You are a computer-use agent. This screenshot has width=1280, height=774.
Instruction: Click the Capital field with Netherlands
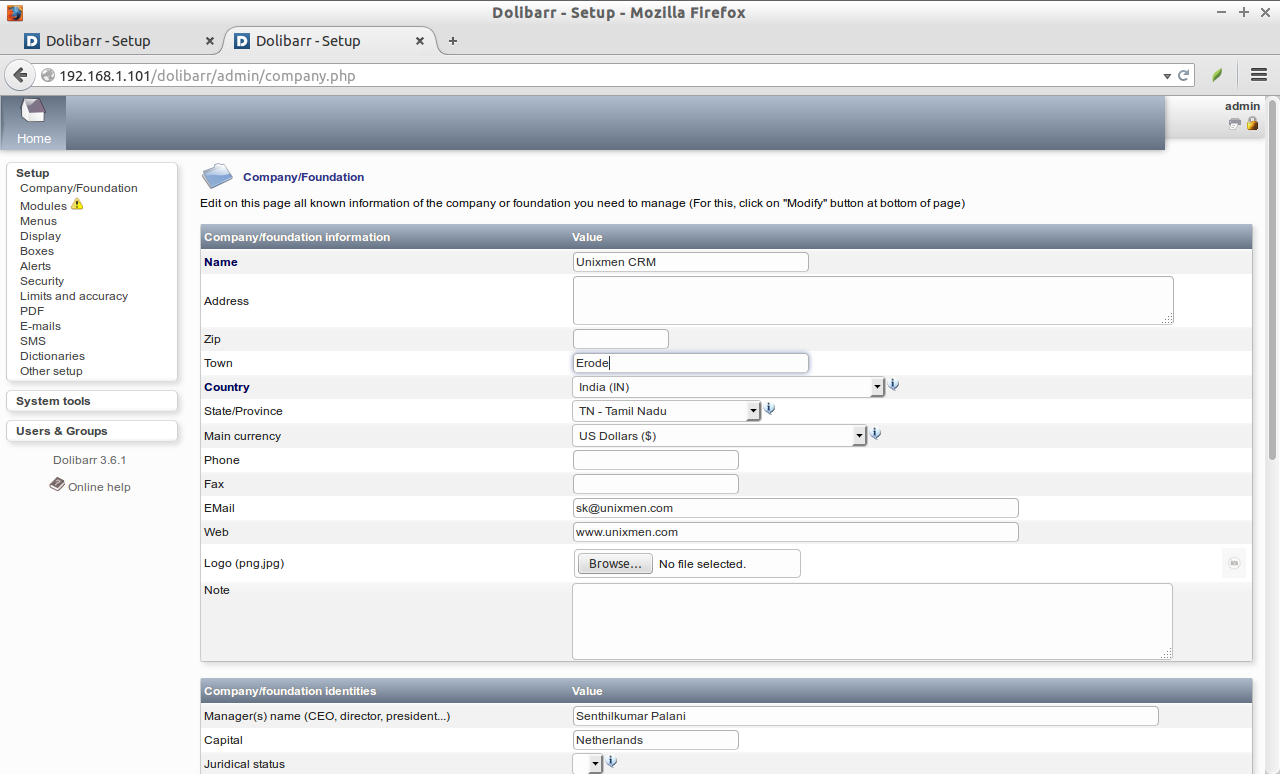click(656, 740)
